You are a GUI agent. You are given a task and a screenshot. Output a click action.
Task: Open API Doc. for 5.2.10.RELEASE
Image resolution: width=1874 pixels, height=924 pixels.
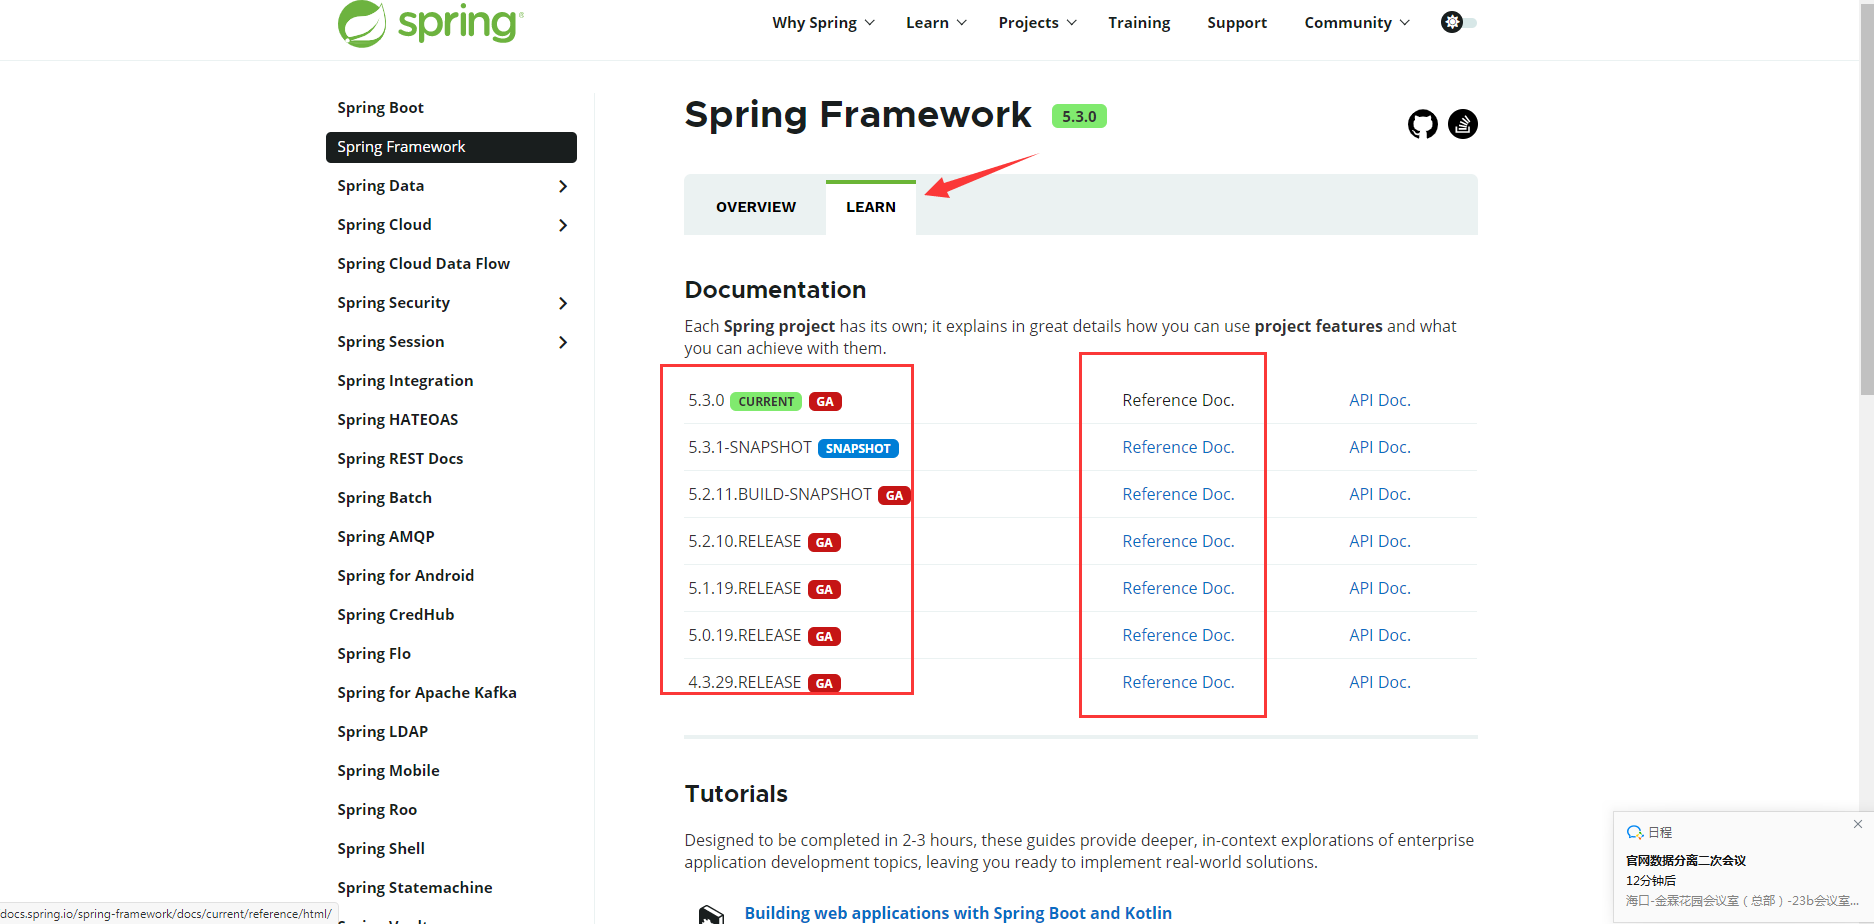click(1380, 541)
